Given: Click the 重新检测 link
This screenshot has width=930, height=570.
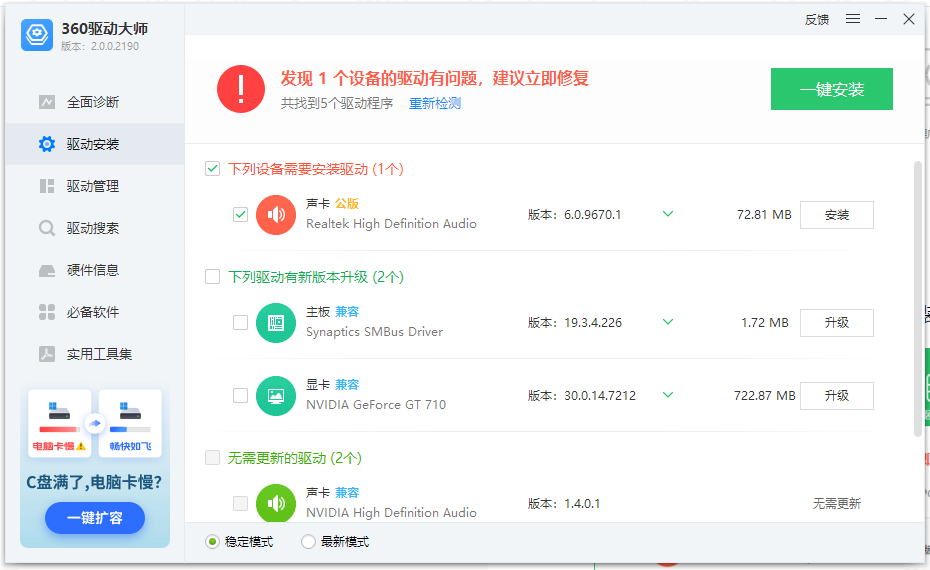Looking at the screenshot, I should [x=435, y=104].
